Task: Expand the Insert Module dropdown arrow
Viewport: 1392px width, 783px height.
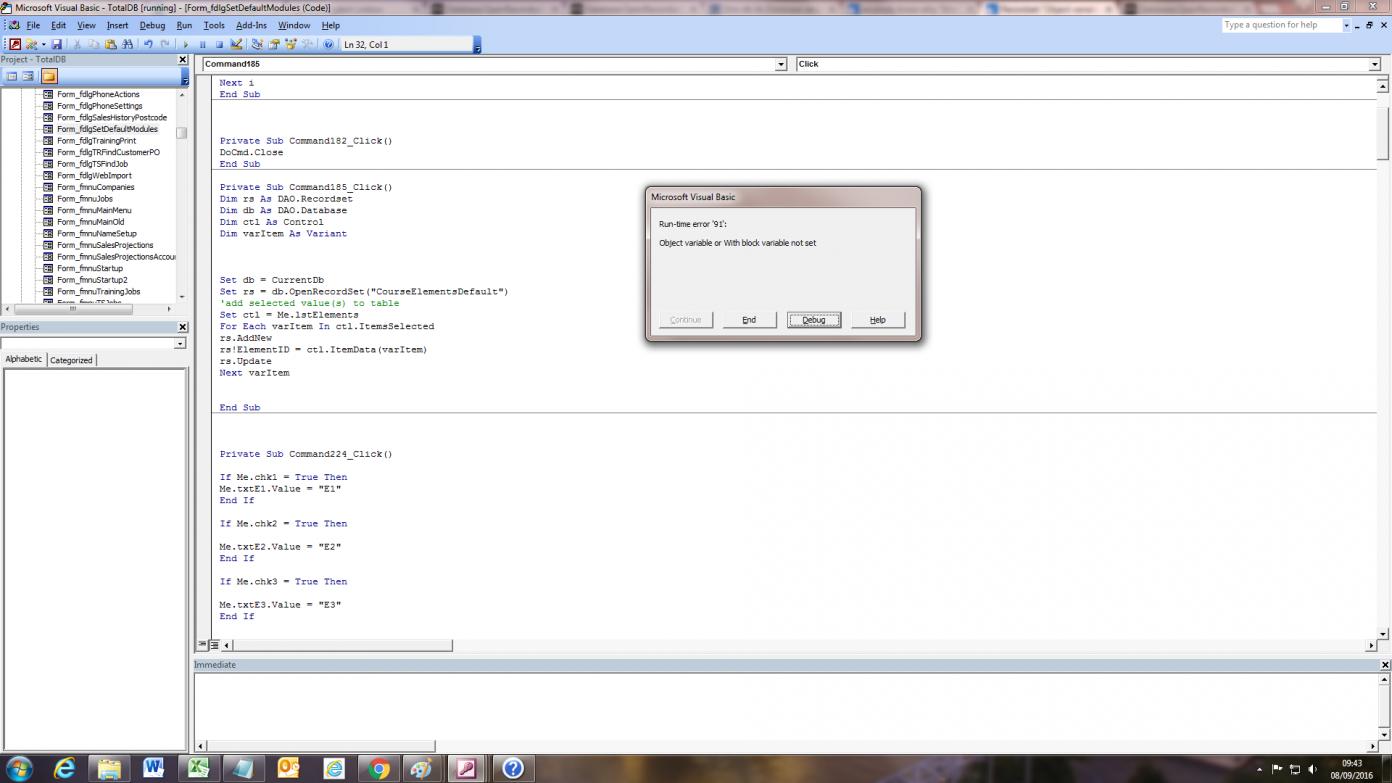Action: click(x=43, y=44)
